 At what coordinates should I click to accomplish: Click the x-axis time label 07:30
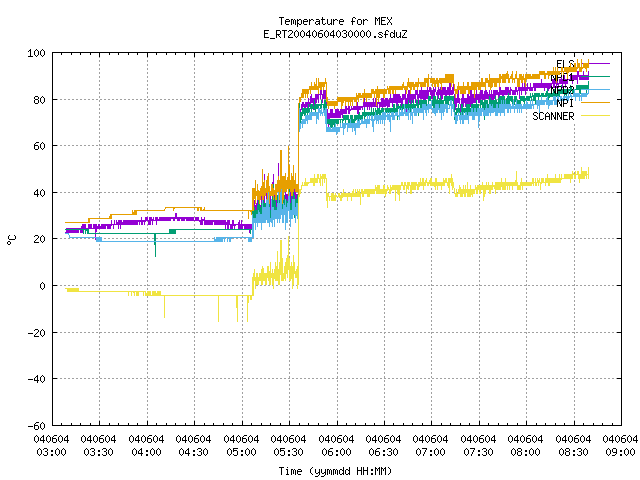(x=478, y=452)
